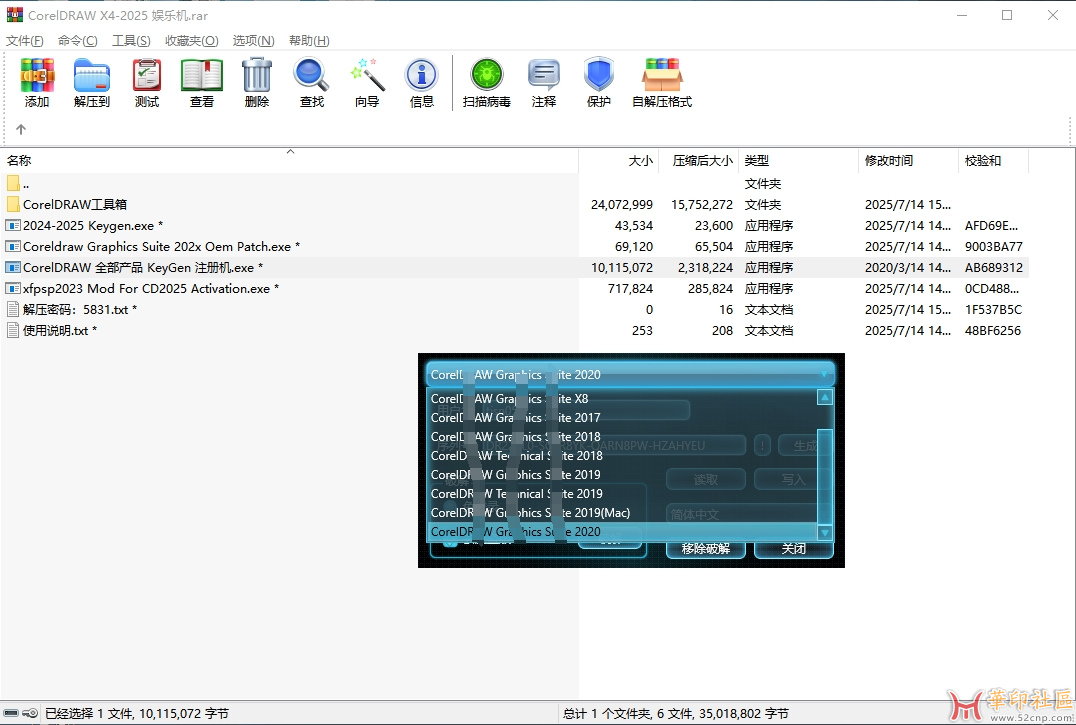Click the WinRAR title bar app icon
The image size is (1076, 725).
point(14,14)
